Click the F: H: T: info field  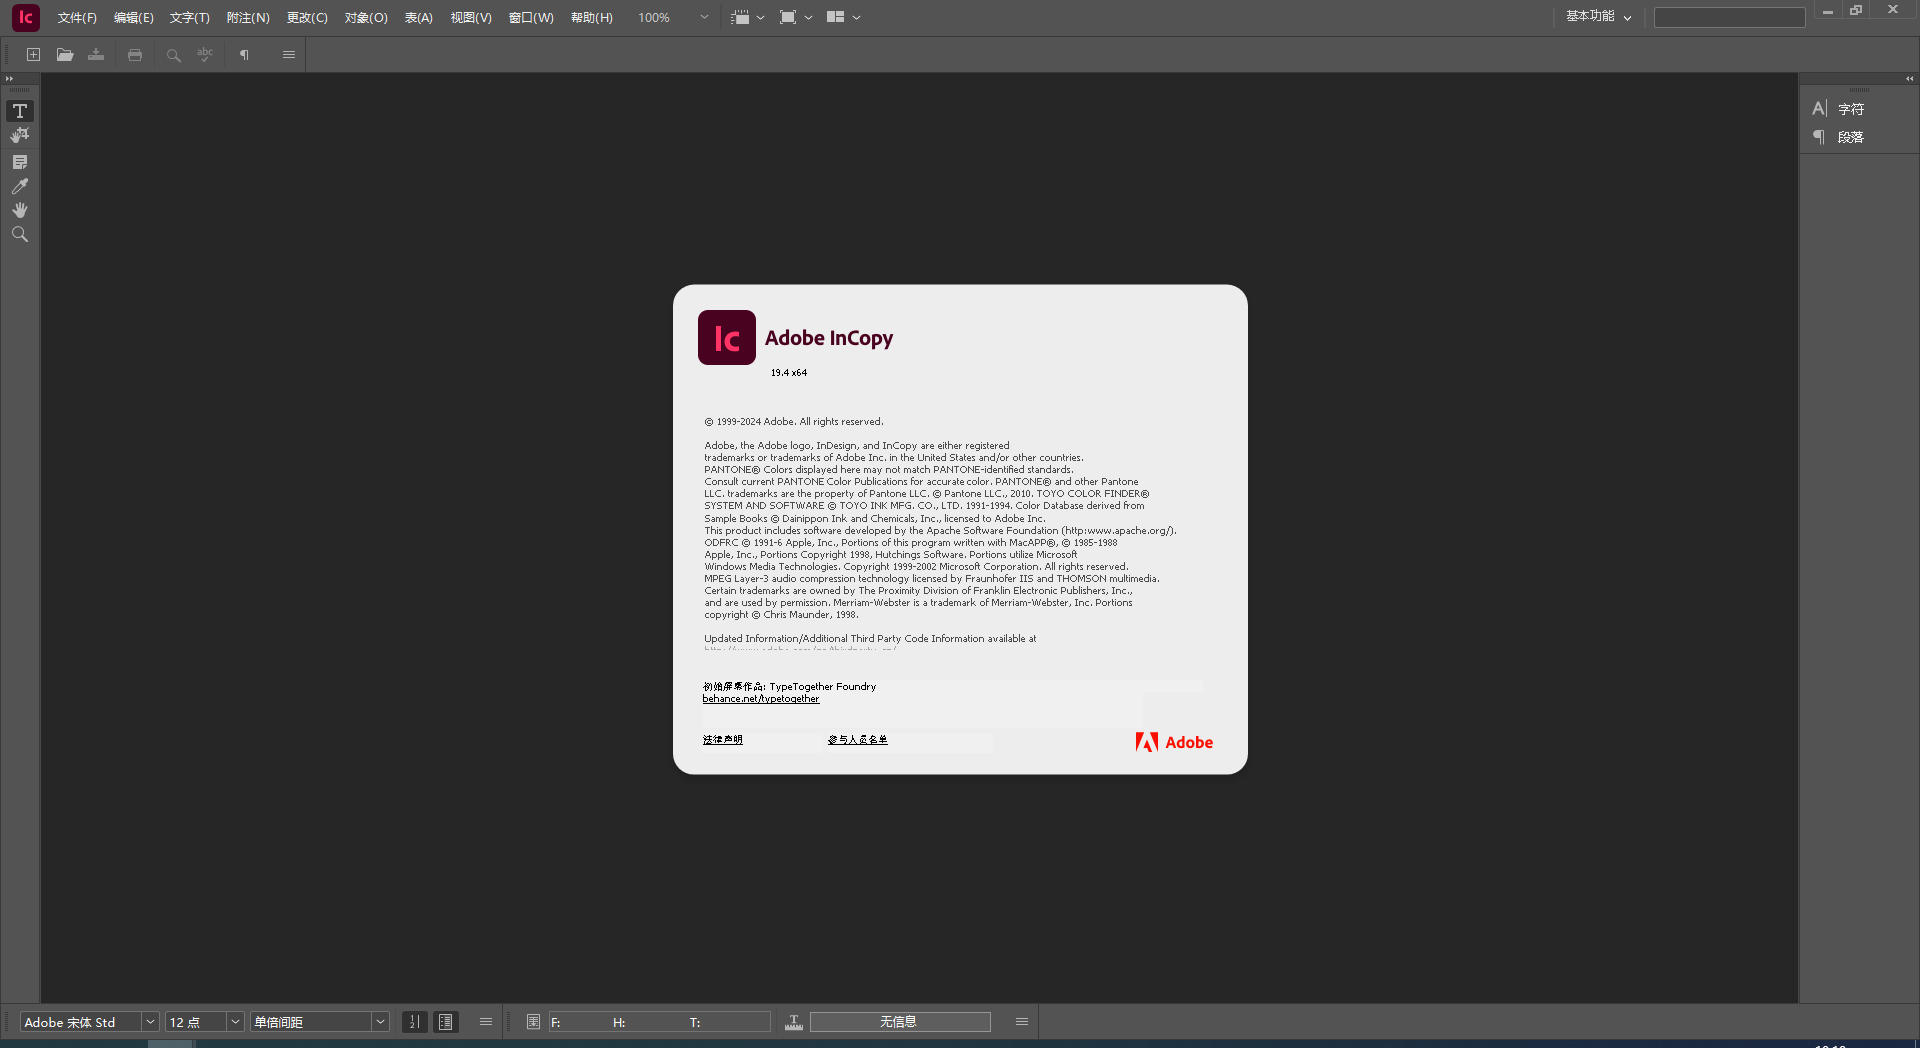pos(659,1022)
